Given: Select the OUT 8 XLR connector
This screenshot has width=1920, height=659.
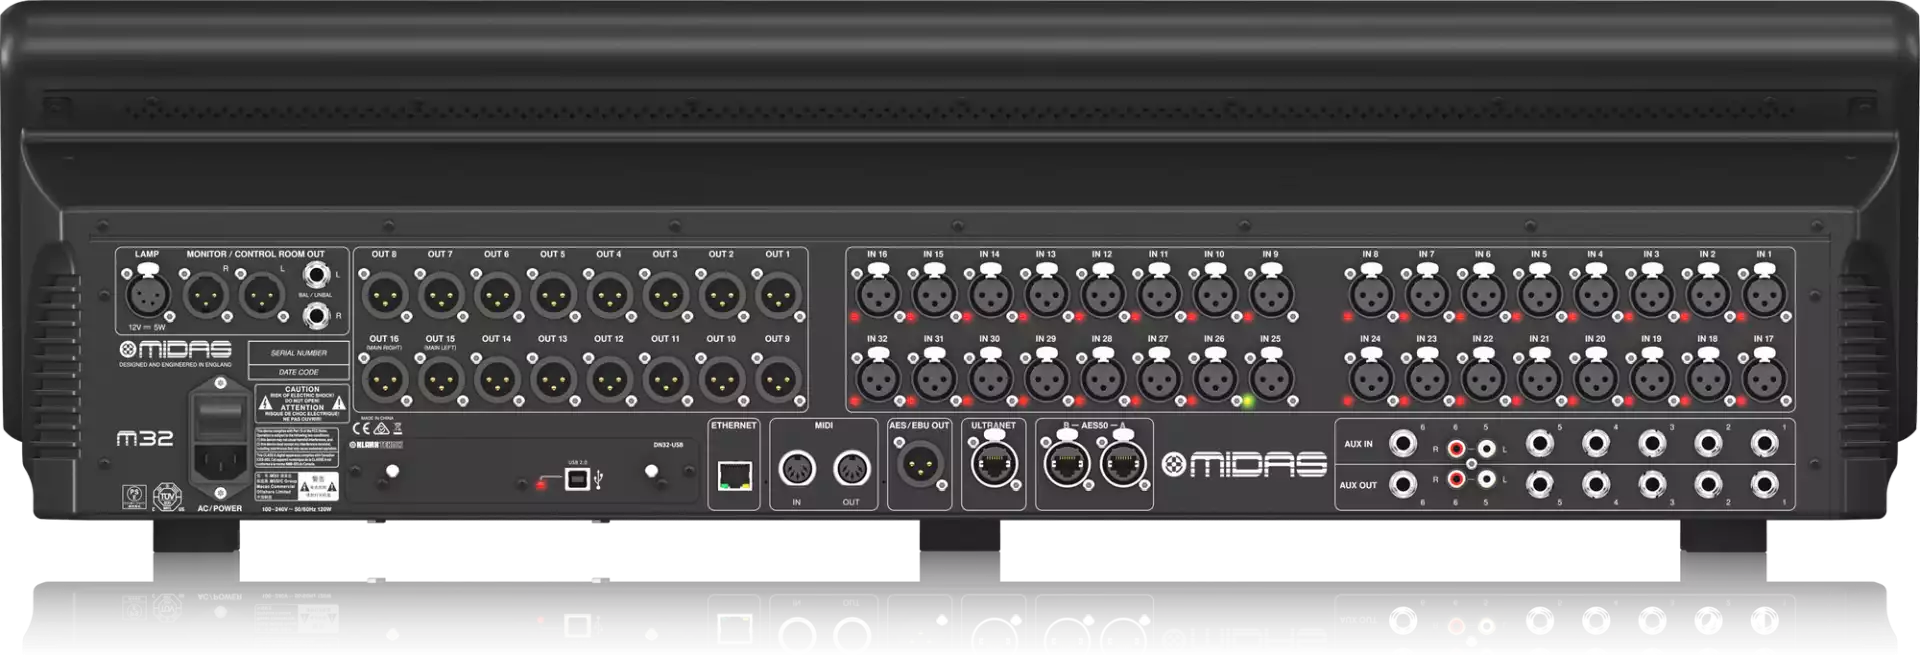Looking at the screenshot, I should tap(384, 296).
